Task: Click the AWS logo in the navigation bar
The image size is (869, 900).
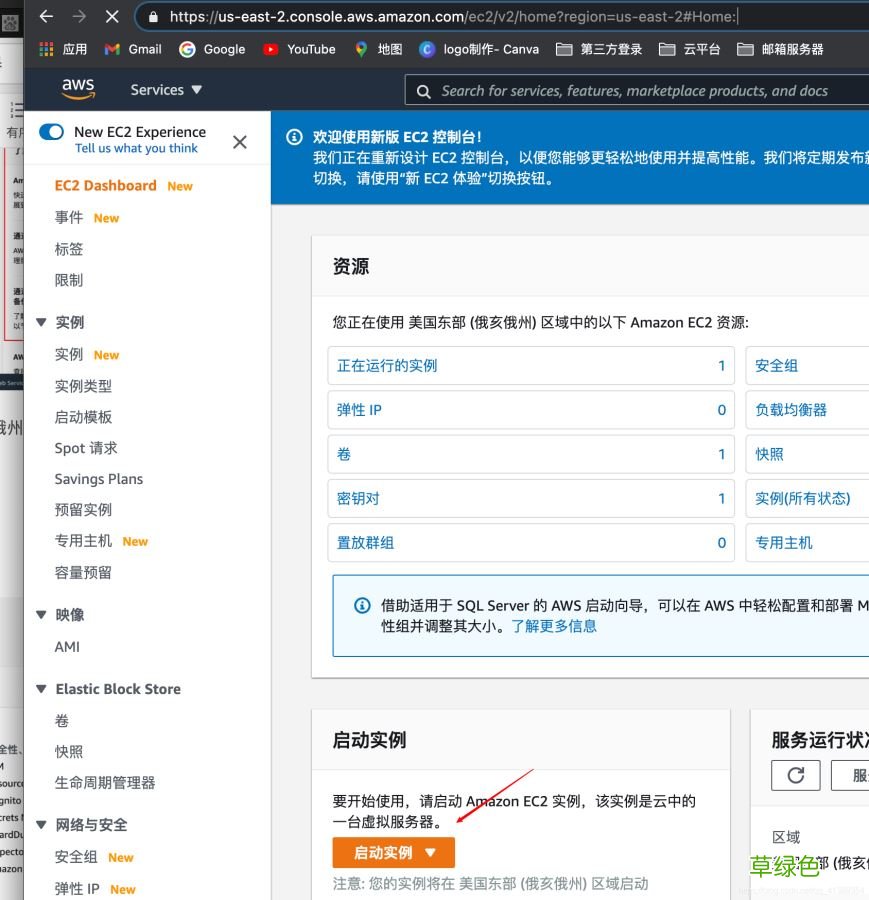Action: point(78,89)
